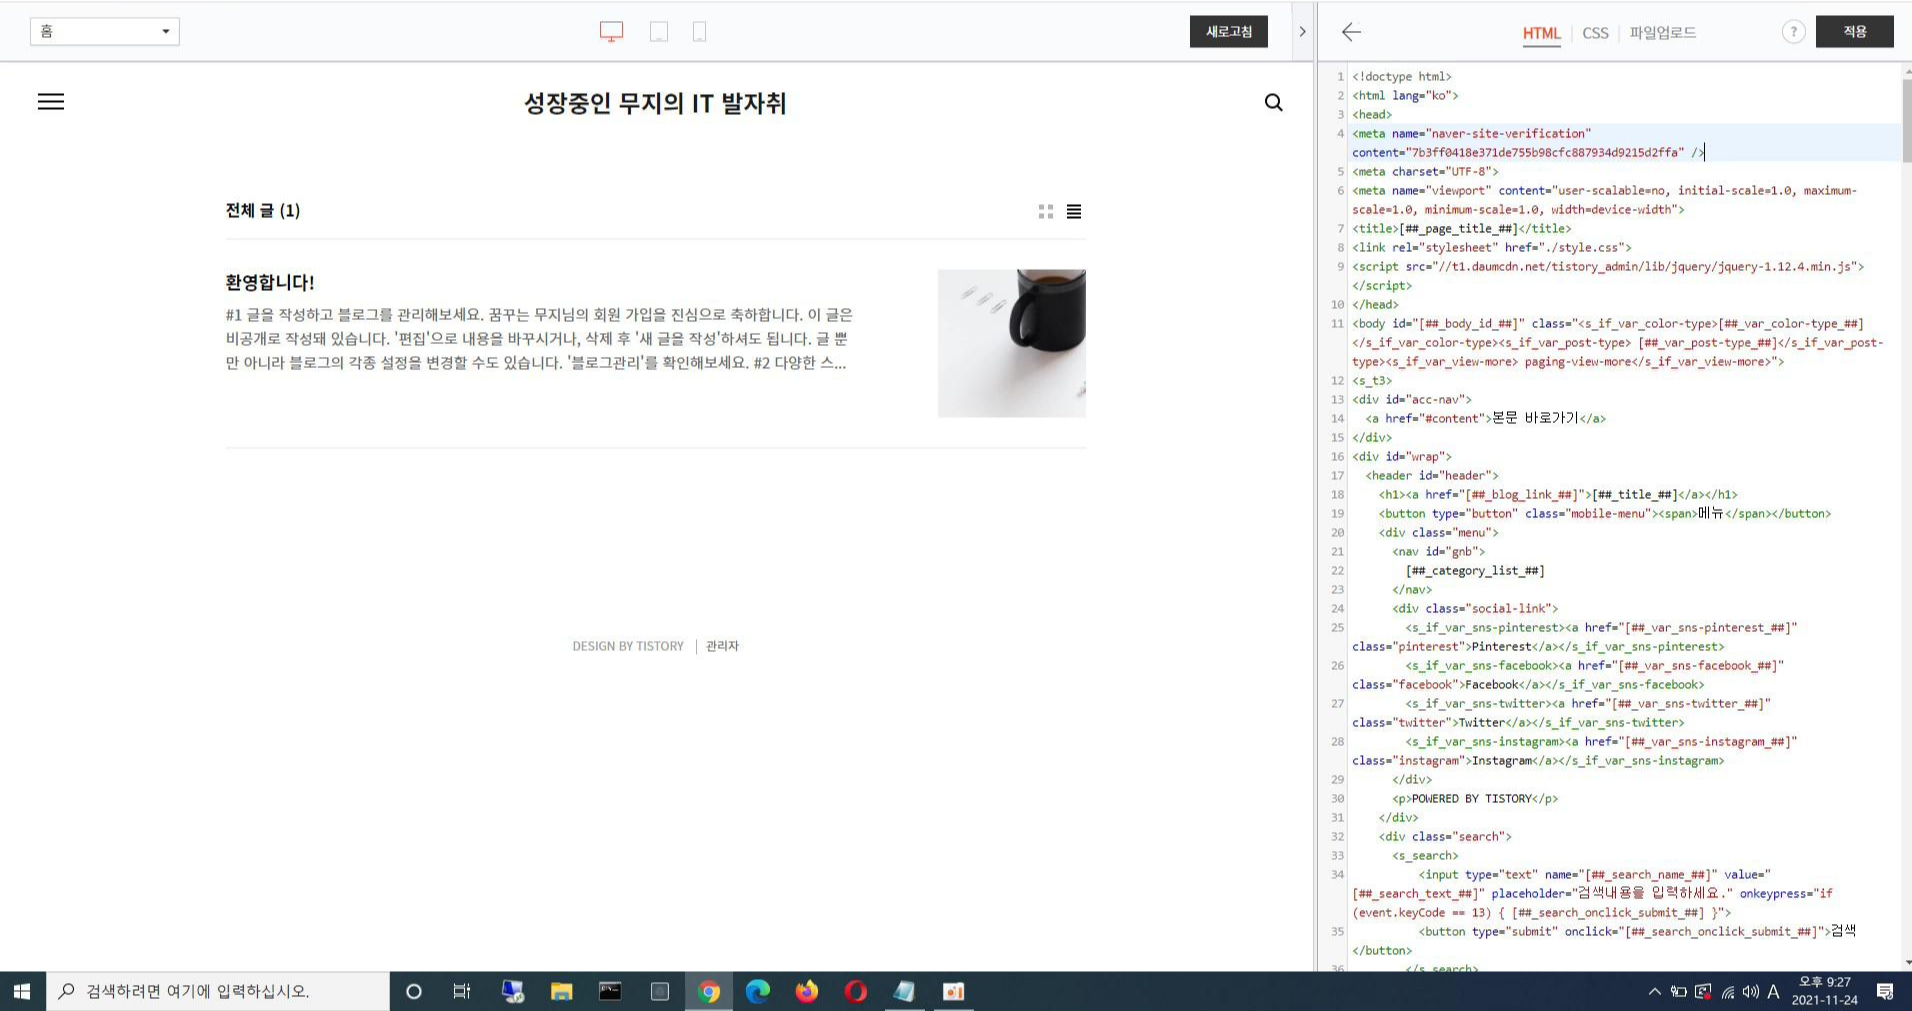This screenshot has height=1011, width=1912.
Task: Select list view for posts
Action: (x=1074, y=211)
